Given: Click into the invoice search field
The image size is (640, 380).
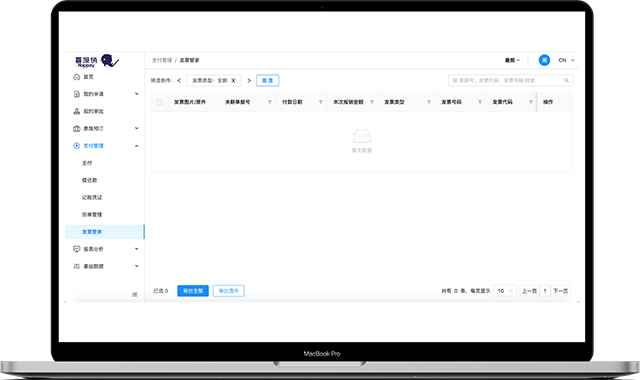Looking at the screenshot, I should tap(510, 80).
